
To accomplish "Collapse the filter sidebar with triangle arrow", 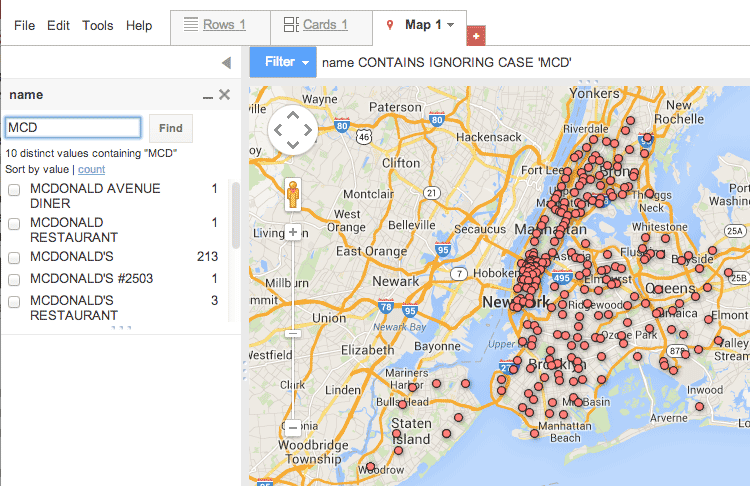I will coord(227,63).
